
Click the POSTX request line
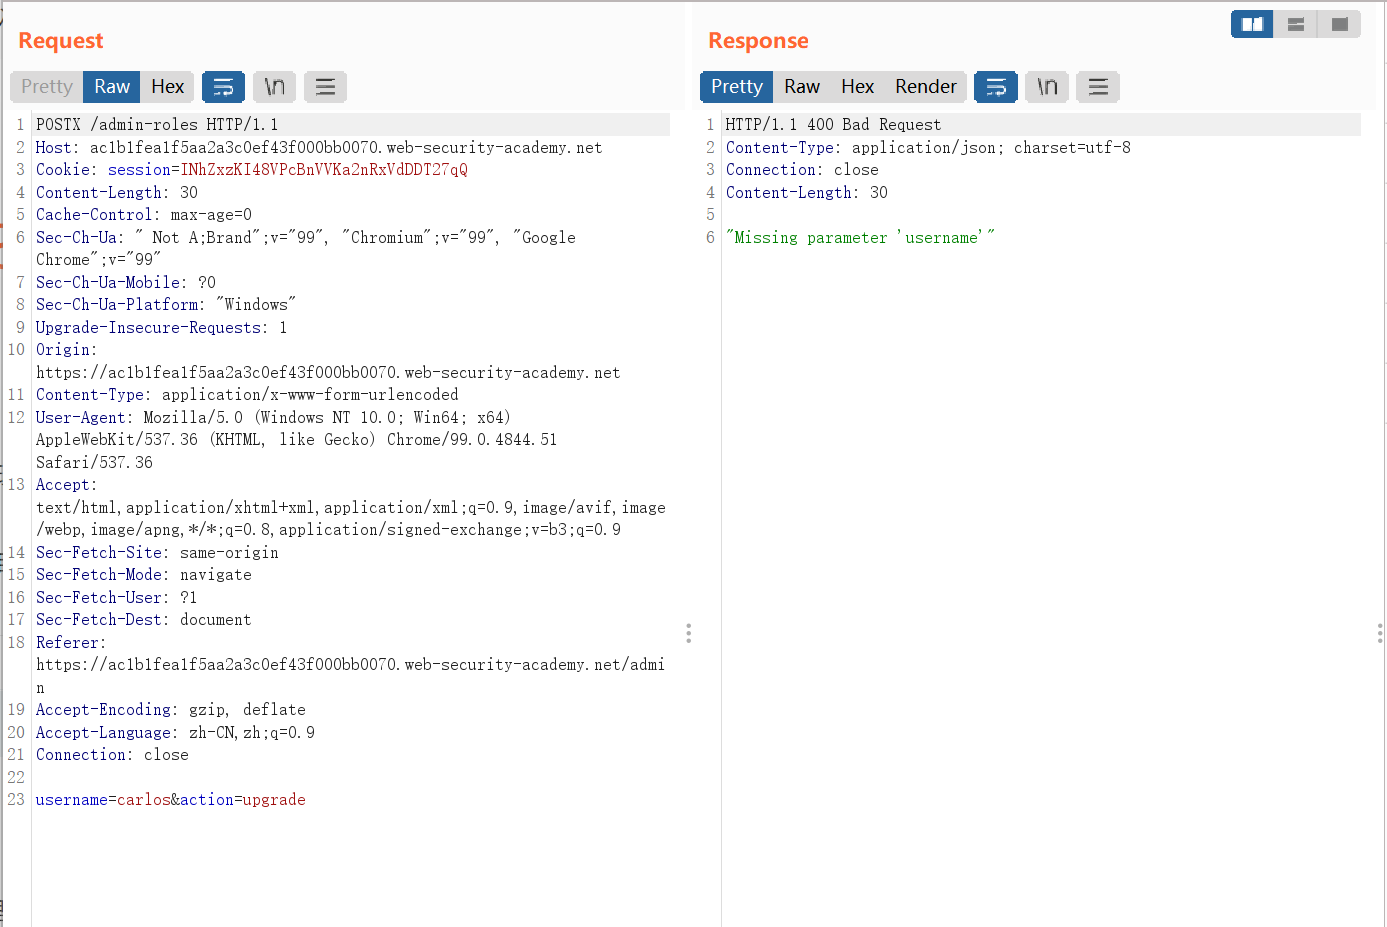157,125
